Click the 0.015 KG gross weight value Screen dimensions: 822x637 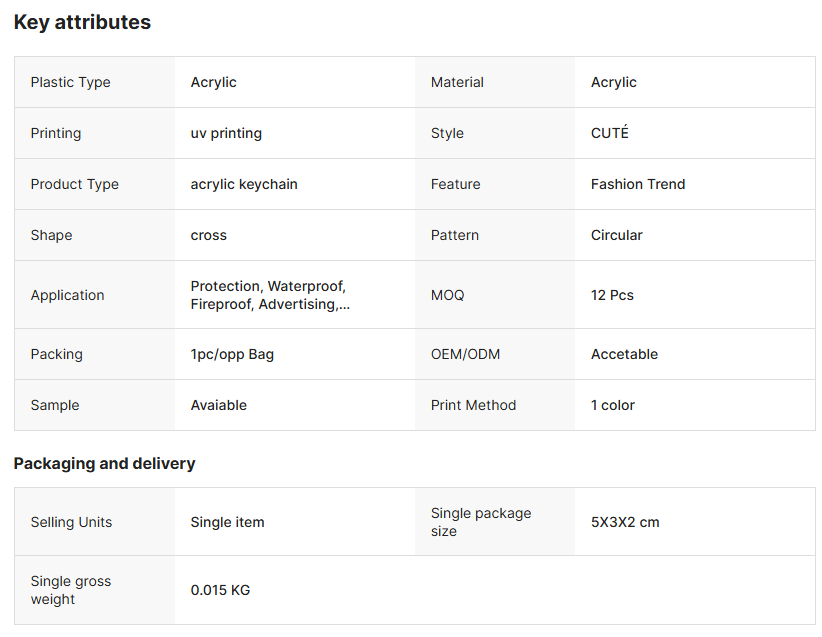point(220,590)
